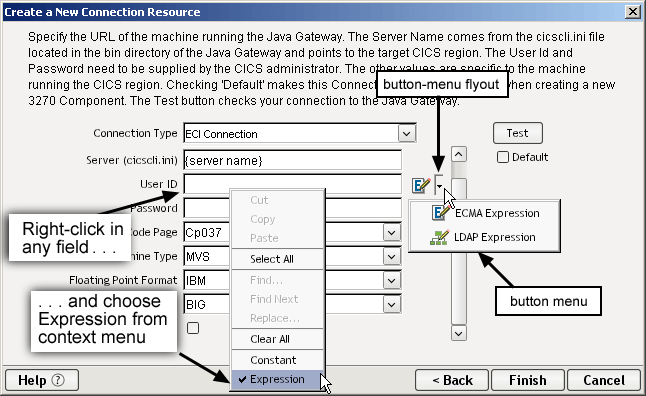Tick the Default checkbox
This screenshot has height=396, width=646.
pos(503,157)
